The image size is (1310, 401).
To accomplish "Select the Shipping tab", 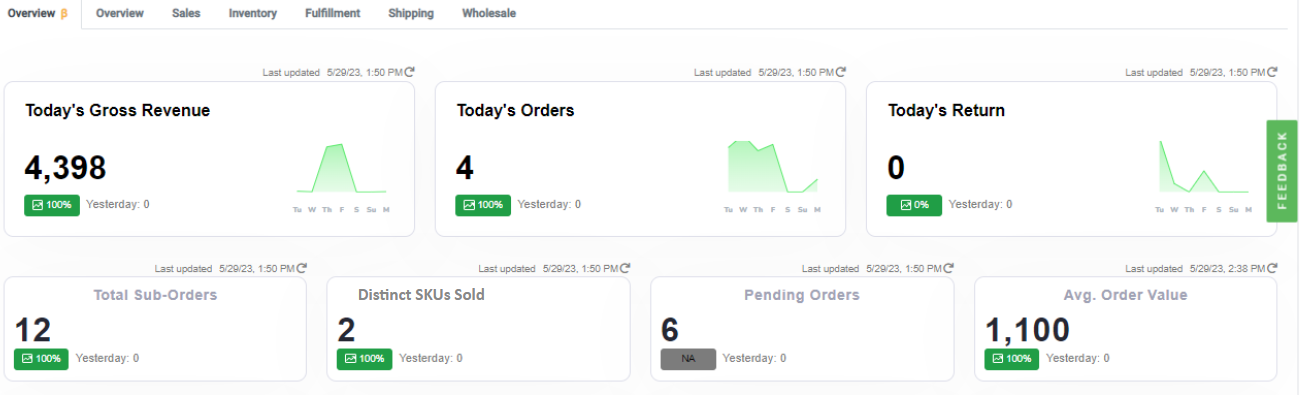I will [411, 13].
